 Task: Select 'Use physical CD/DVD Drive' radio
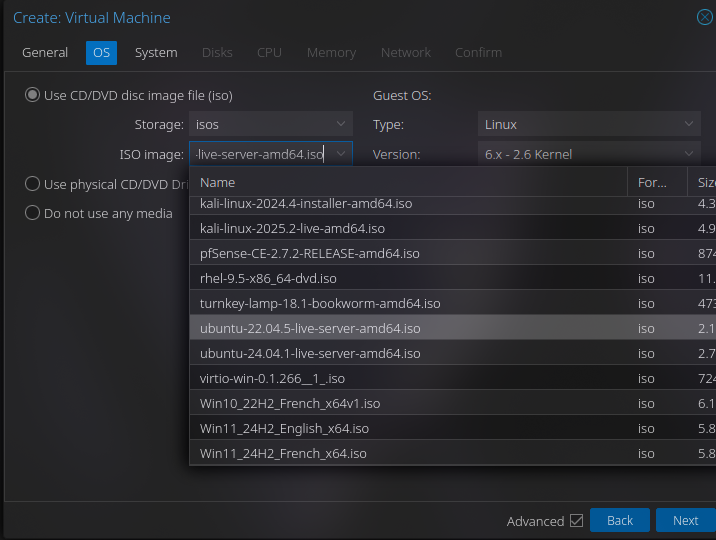[x=33, y=184]
